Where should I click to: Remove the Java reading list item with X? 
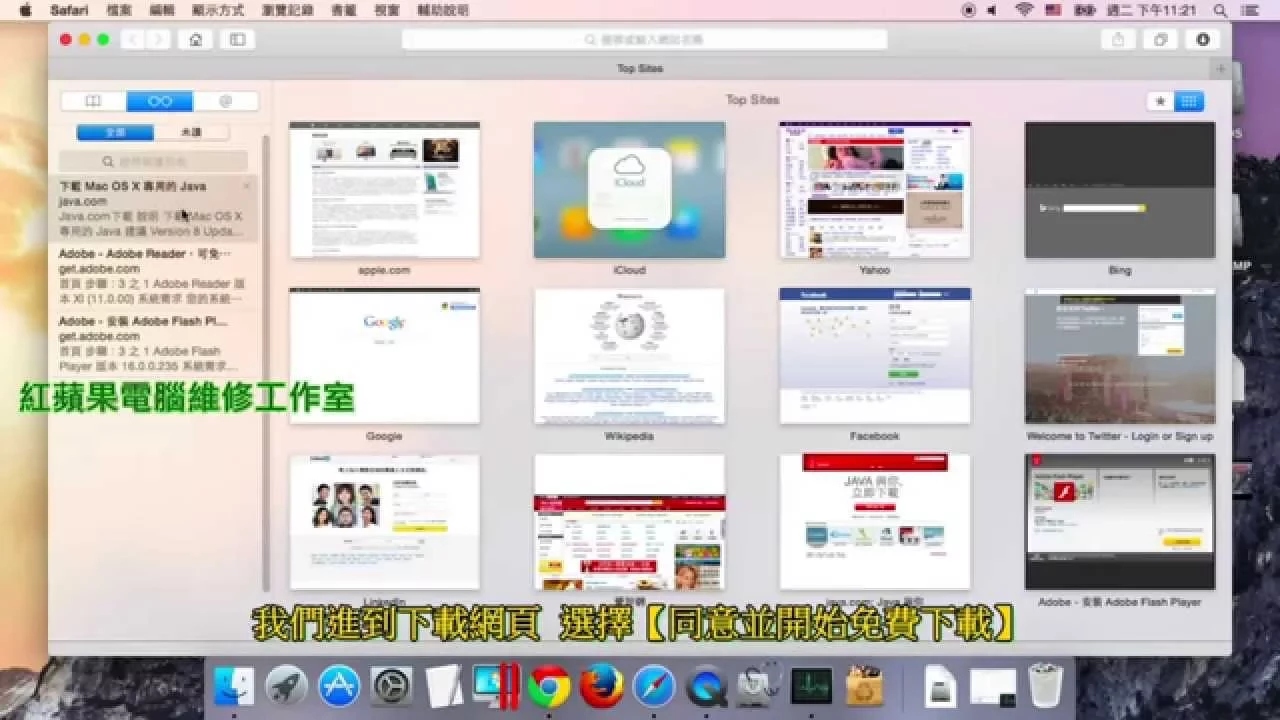click(247, 186)
